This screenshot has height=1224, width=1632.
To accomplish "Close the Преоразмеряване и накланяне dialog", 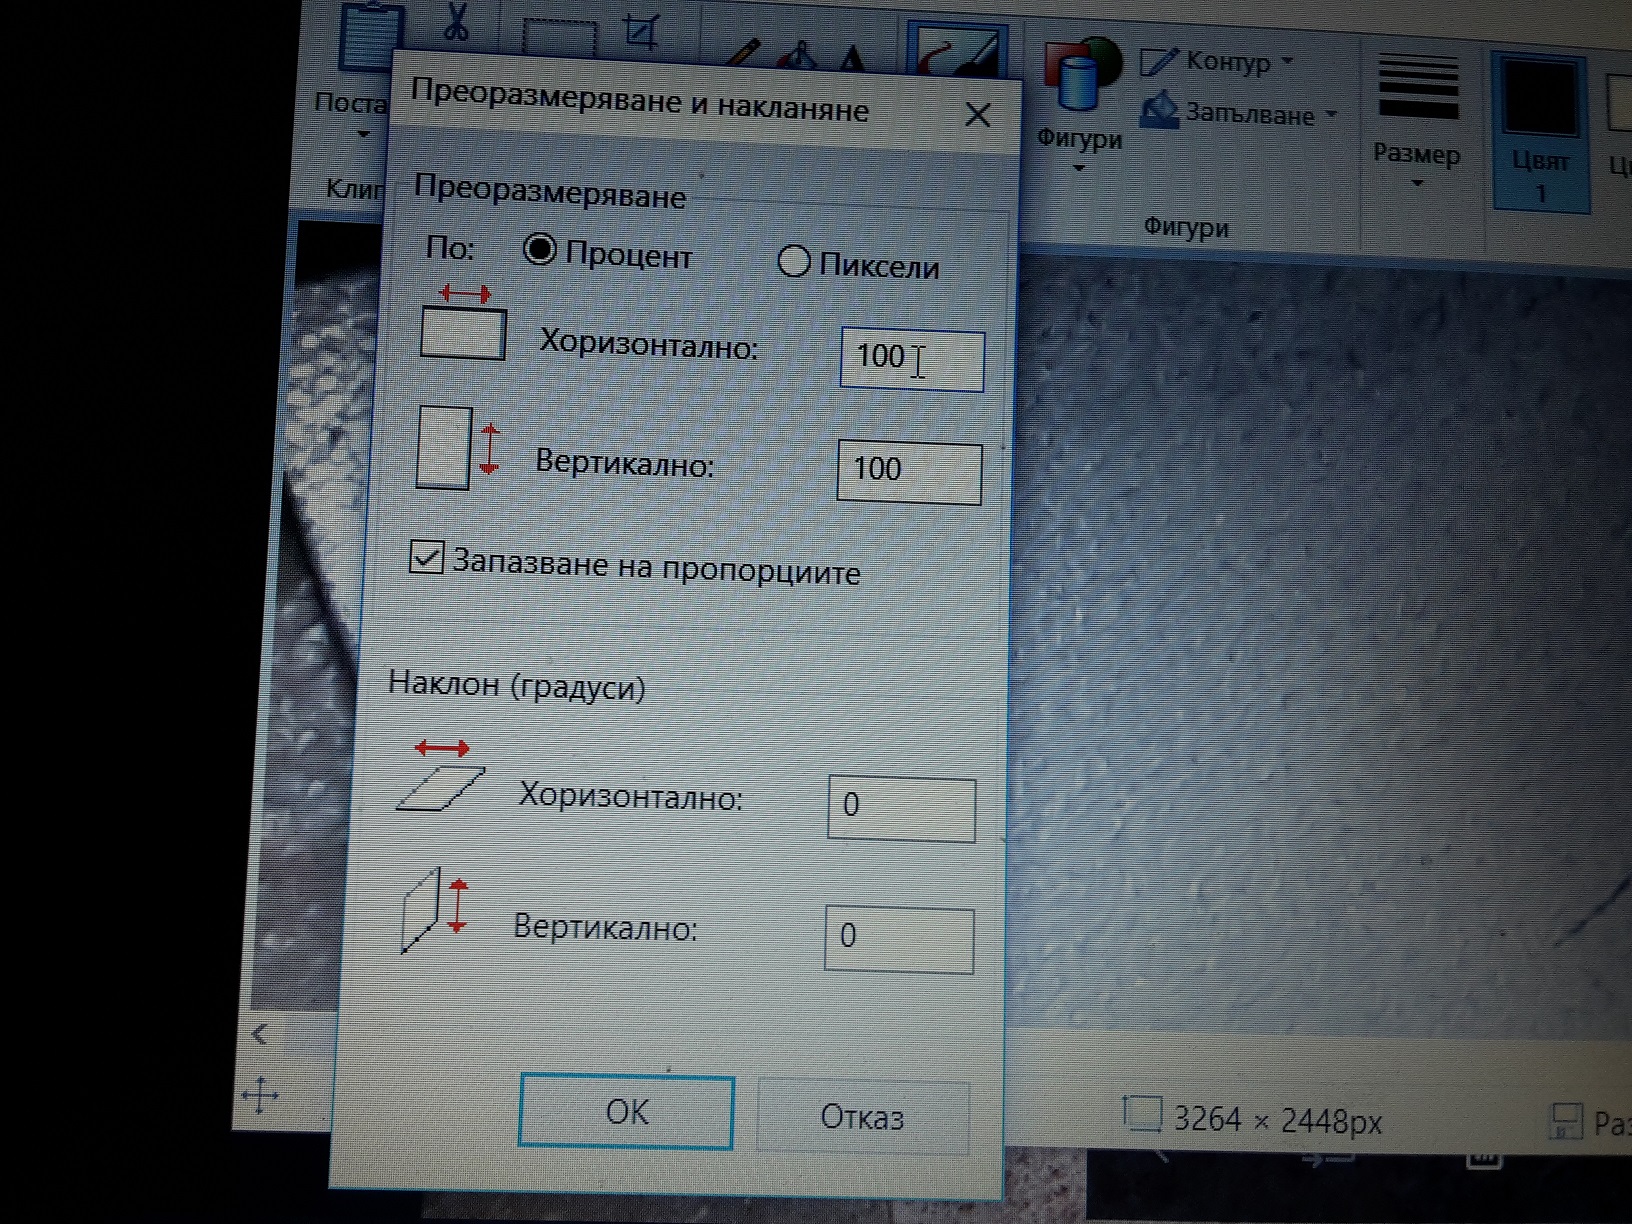I will point(977,116).
